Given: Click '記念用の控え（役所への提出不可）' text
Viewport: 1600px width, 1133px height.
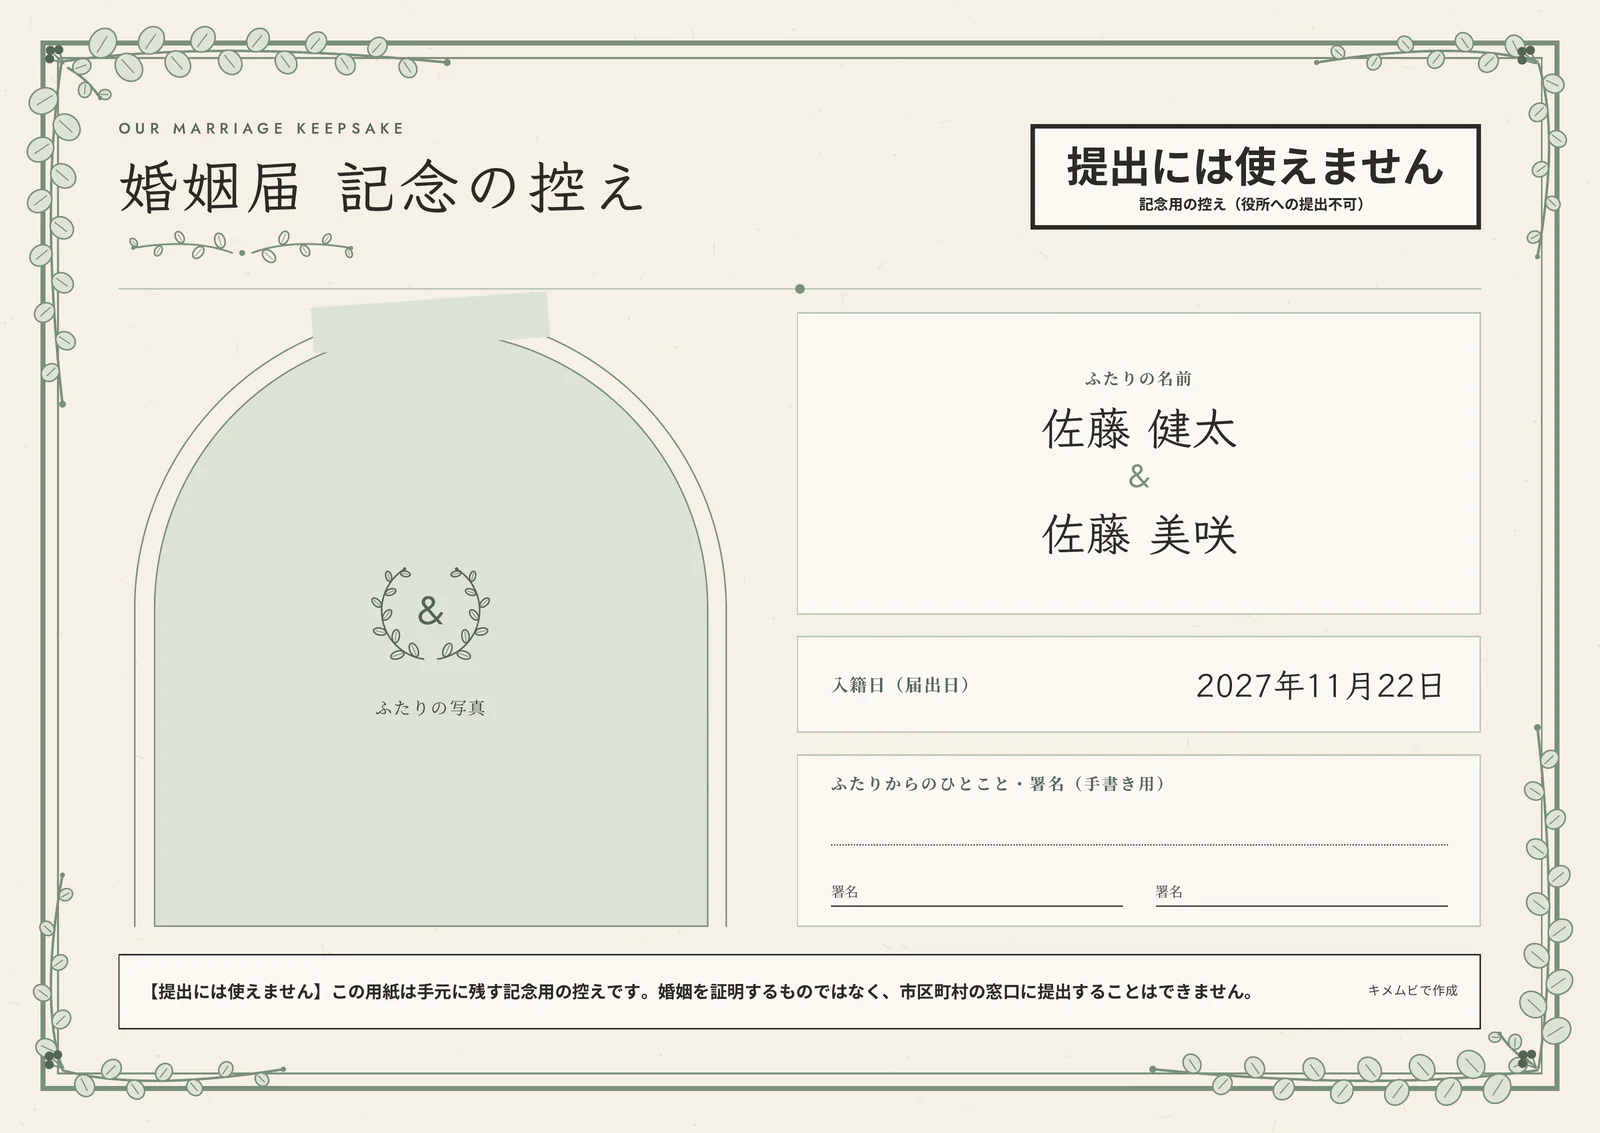Looking at the screenshot, I should [1255, 204].
